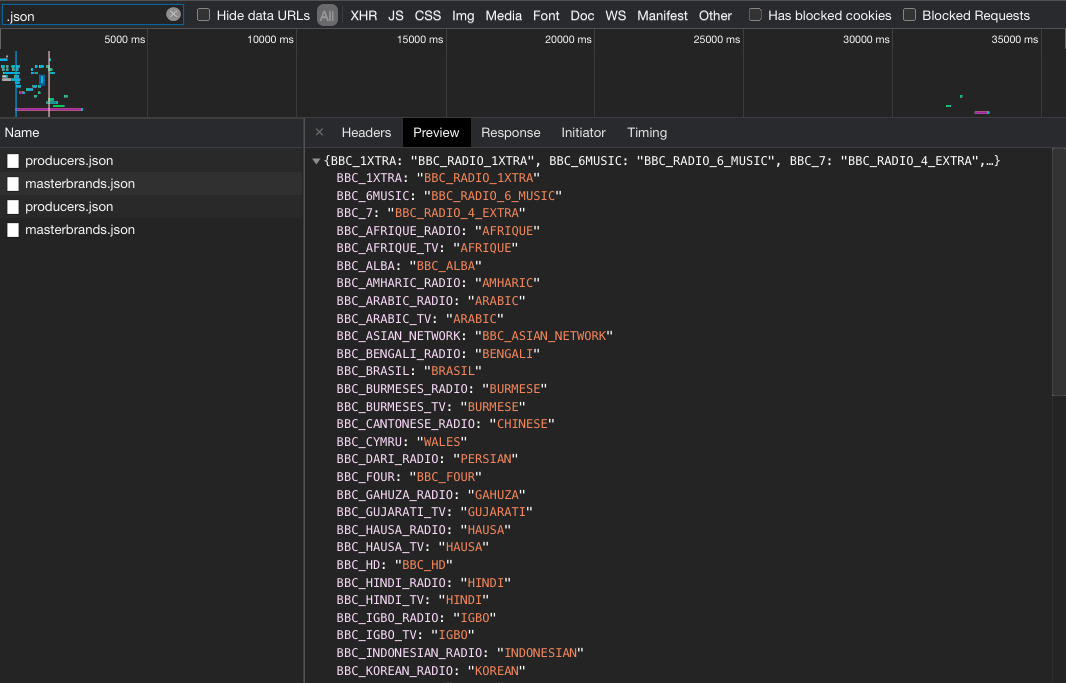Click the 15000 ms timeline label

point(419,39)
